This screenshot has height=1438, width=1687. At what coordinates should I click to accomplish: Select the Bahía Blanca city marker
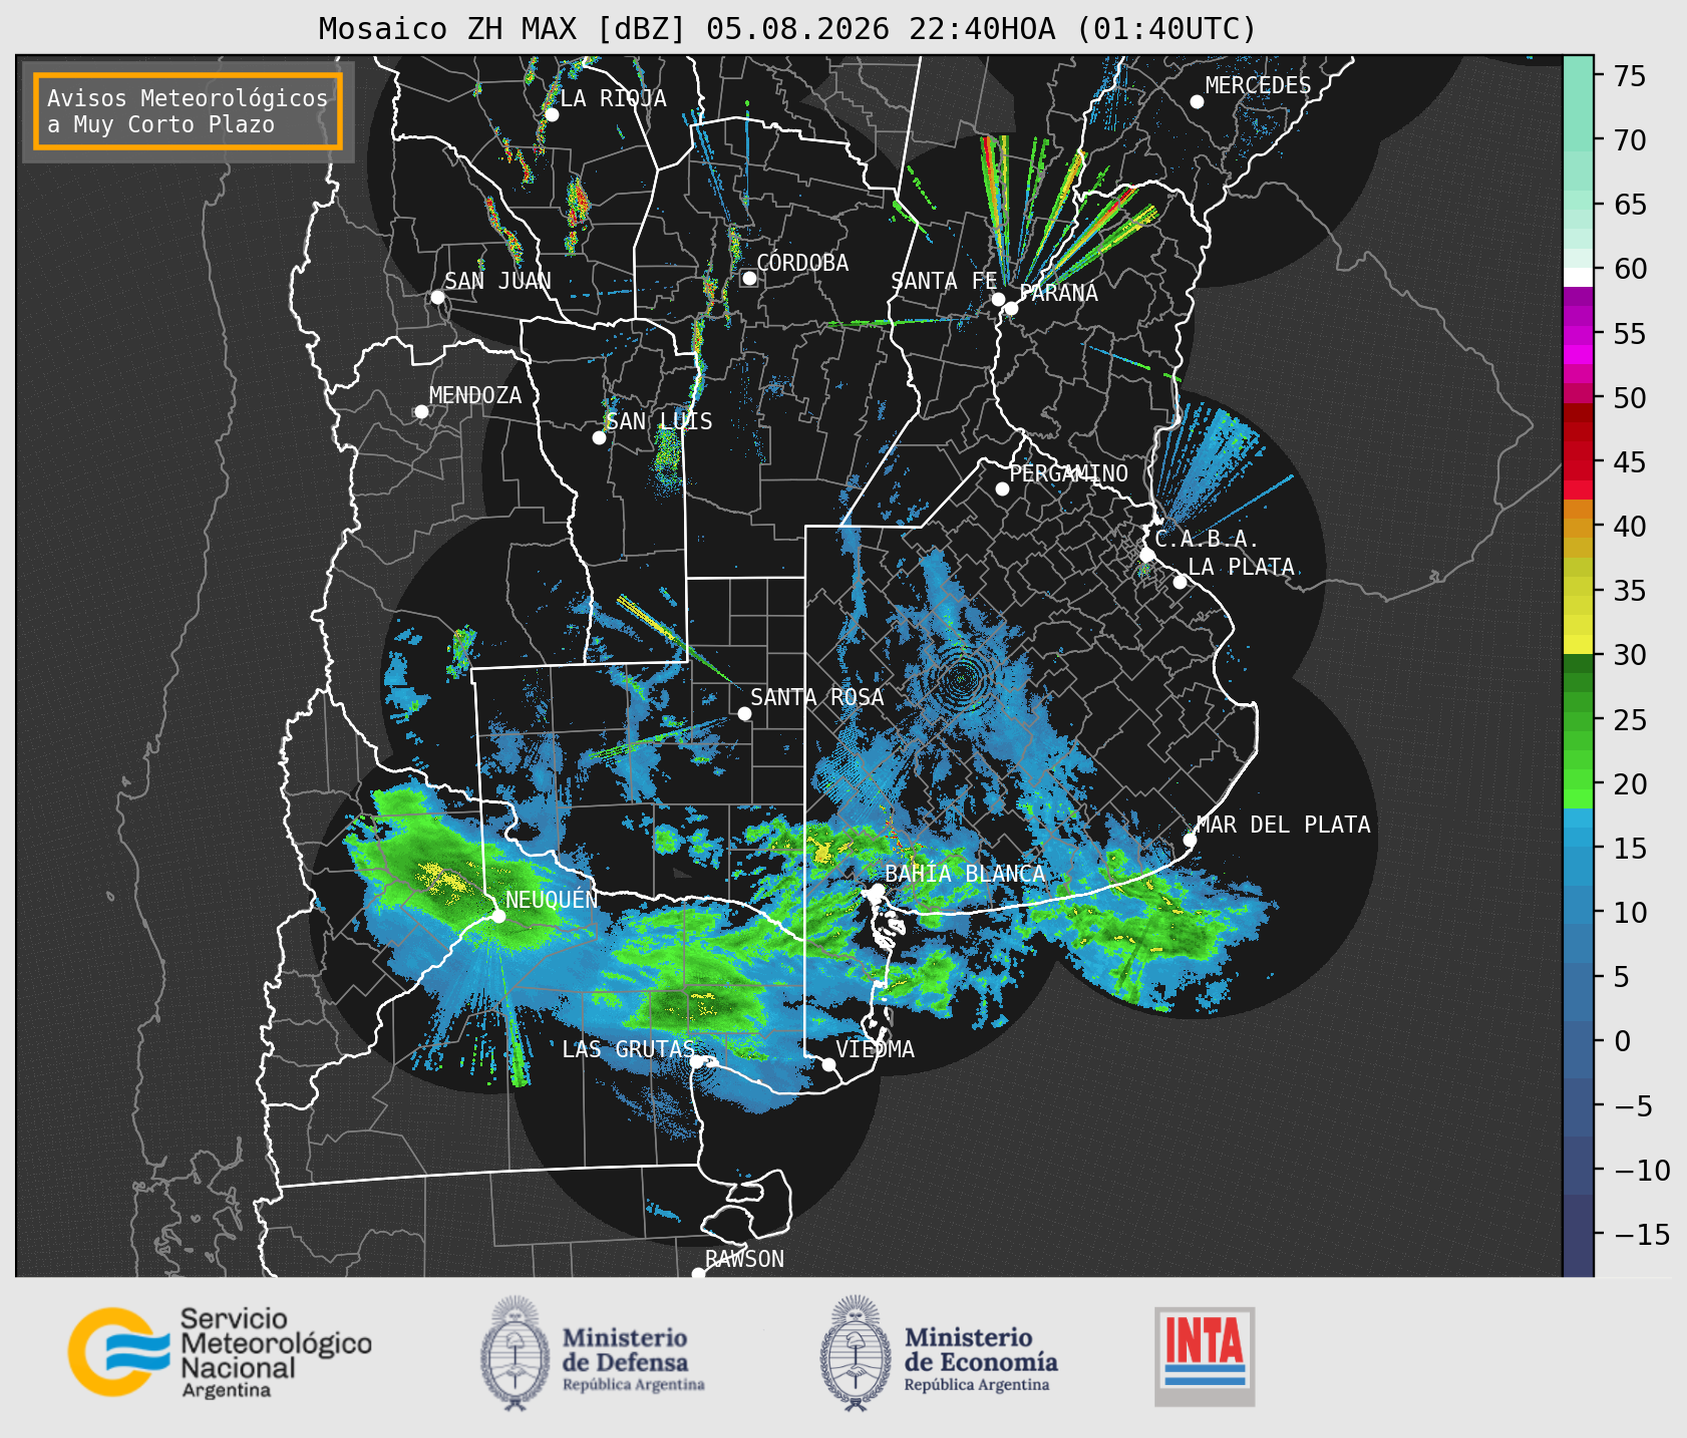[x=877, y=890]
